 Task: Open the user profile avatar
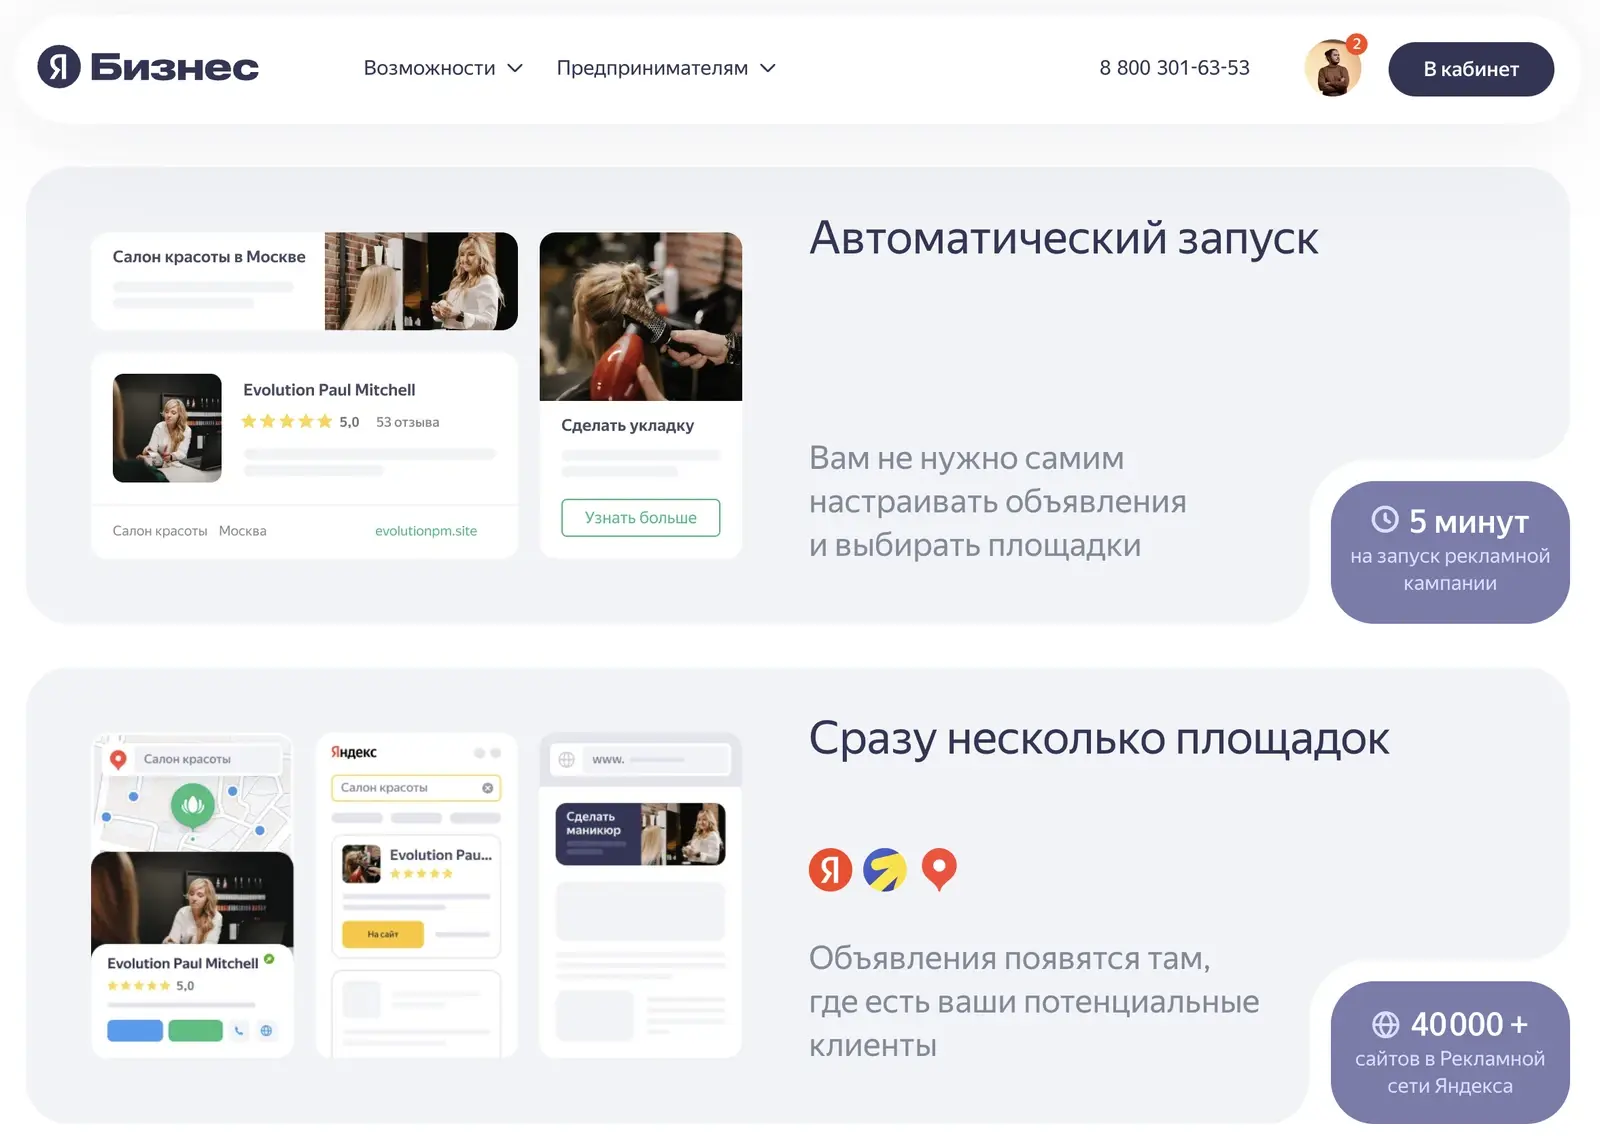(x=1333, y=68)
